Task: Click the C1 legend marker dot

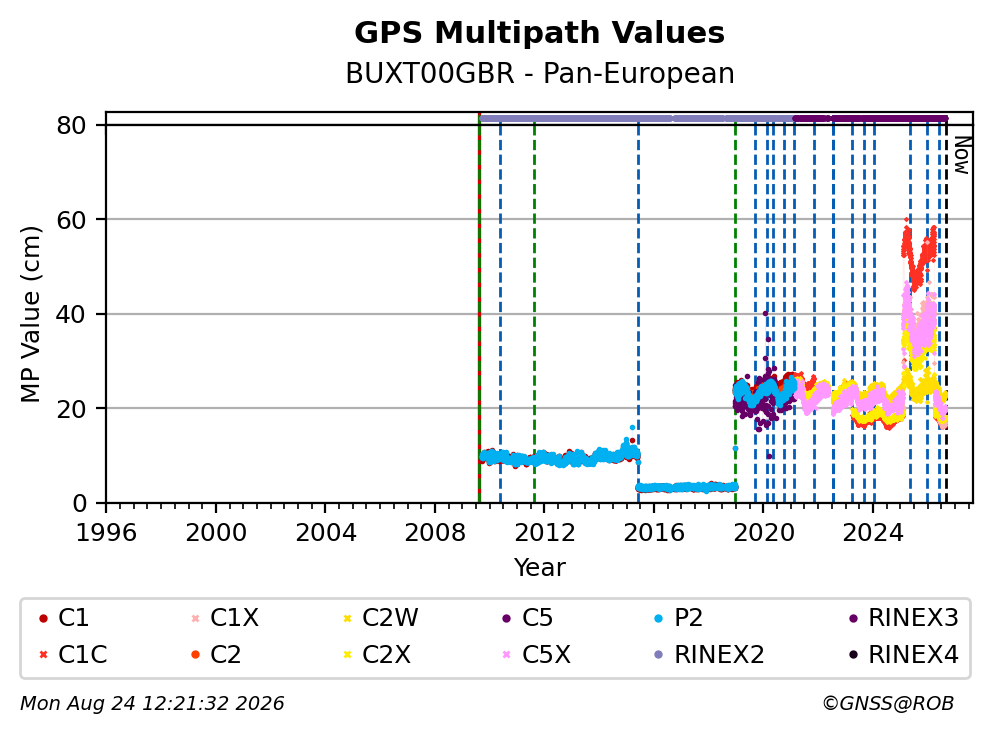Action: tap(43, 618)
